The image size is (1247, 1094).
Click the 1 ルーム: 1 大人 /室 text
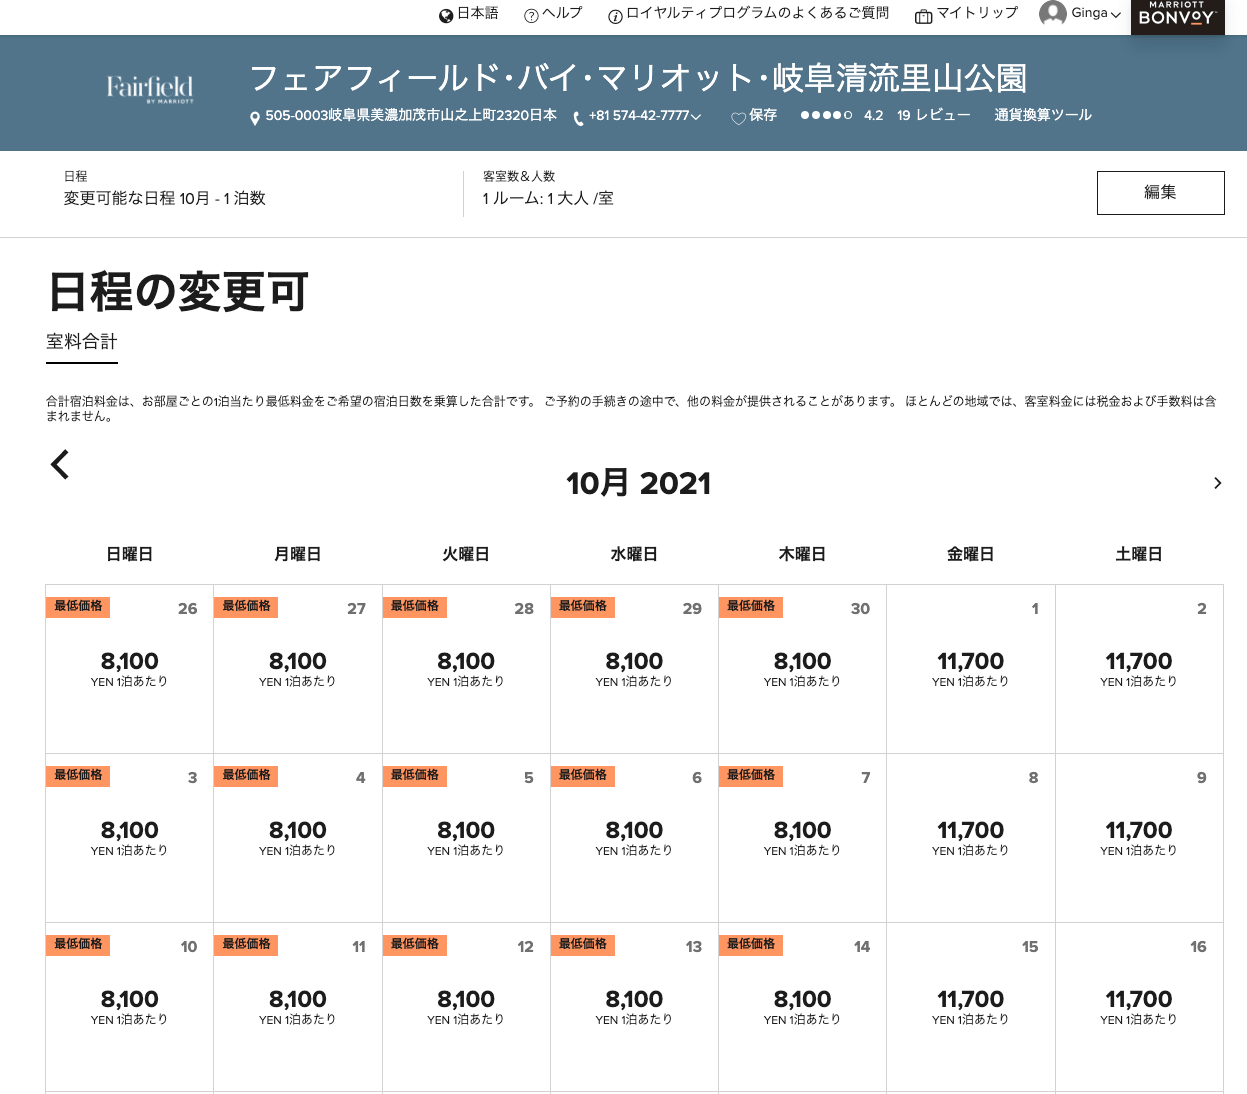pos(548,198)
